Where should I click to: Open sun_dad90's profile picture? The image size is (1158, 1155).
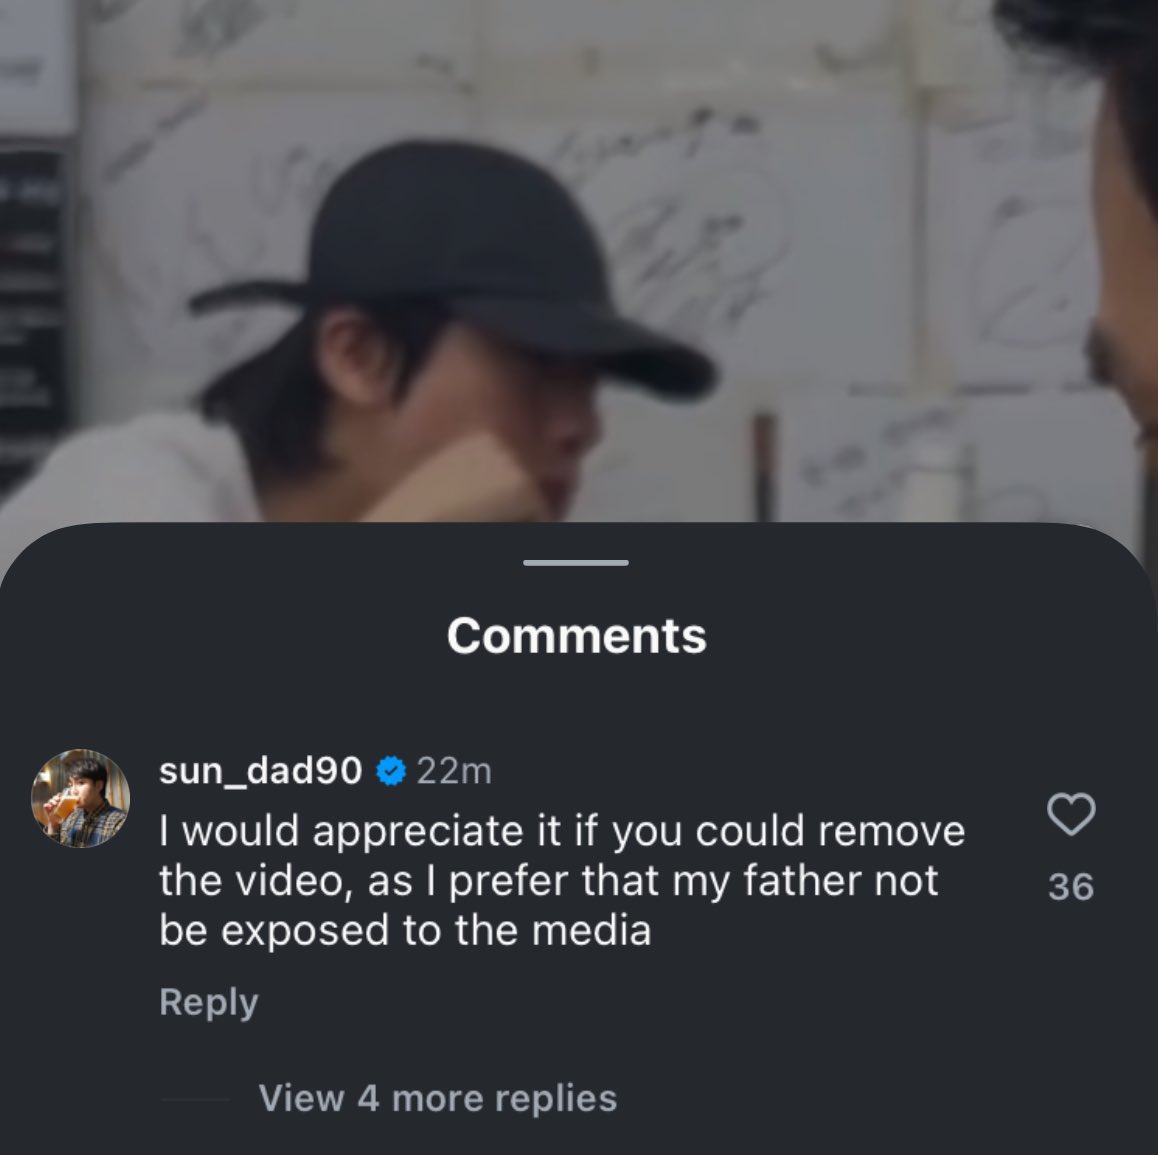pyautogui.click(x=81, y=799)
